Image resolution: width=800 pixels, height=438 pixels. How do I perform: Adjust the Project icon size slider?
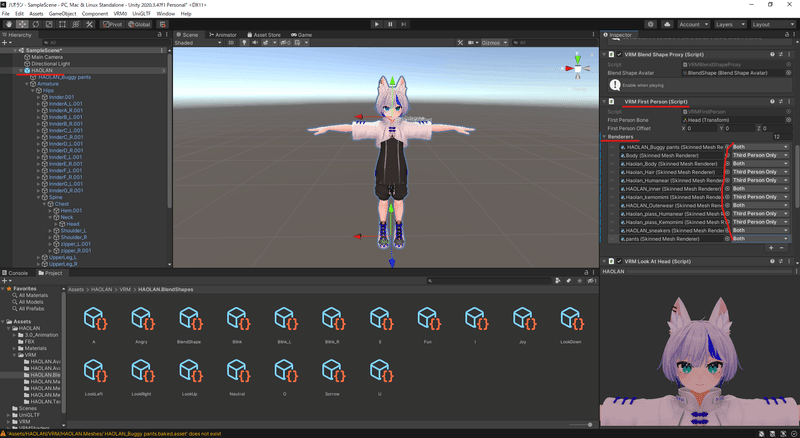coord(579,425)
